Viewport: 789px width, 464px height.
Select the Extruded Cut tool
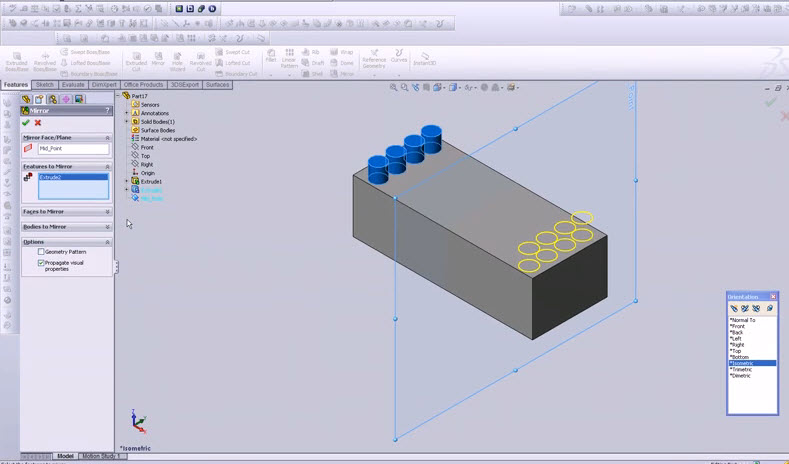coord(136,62)
